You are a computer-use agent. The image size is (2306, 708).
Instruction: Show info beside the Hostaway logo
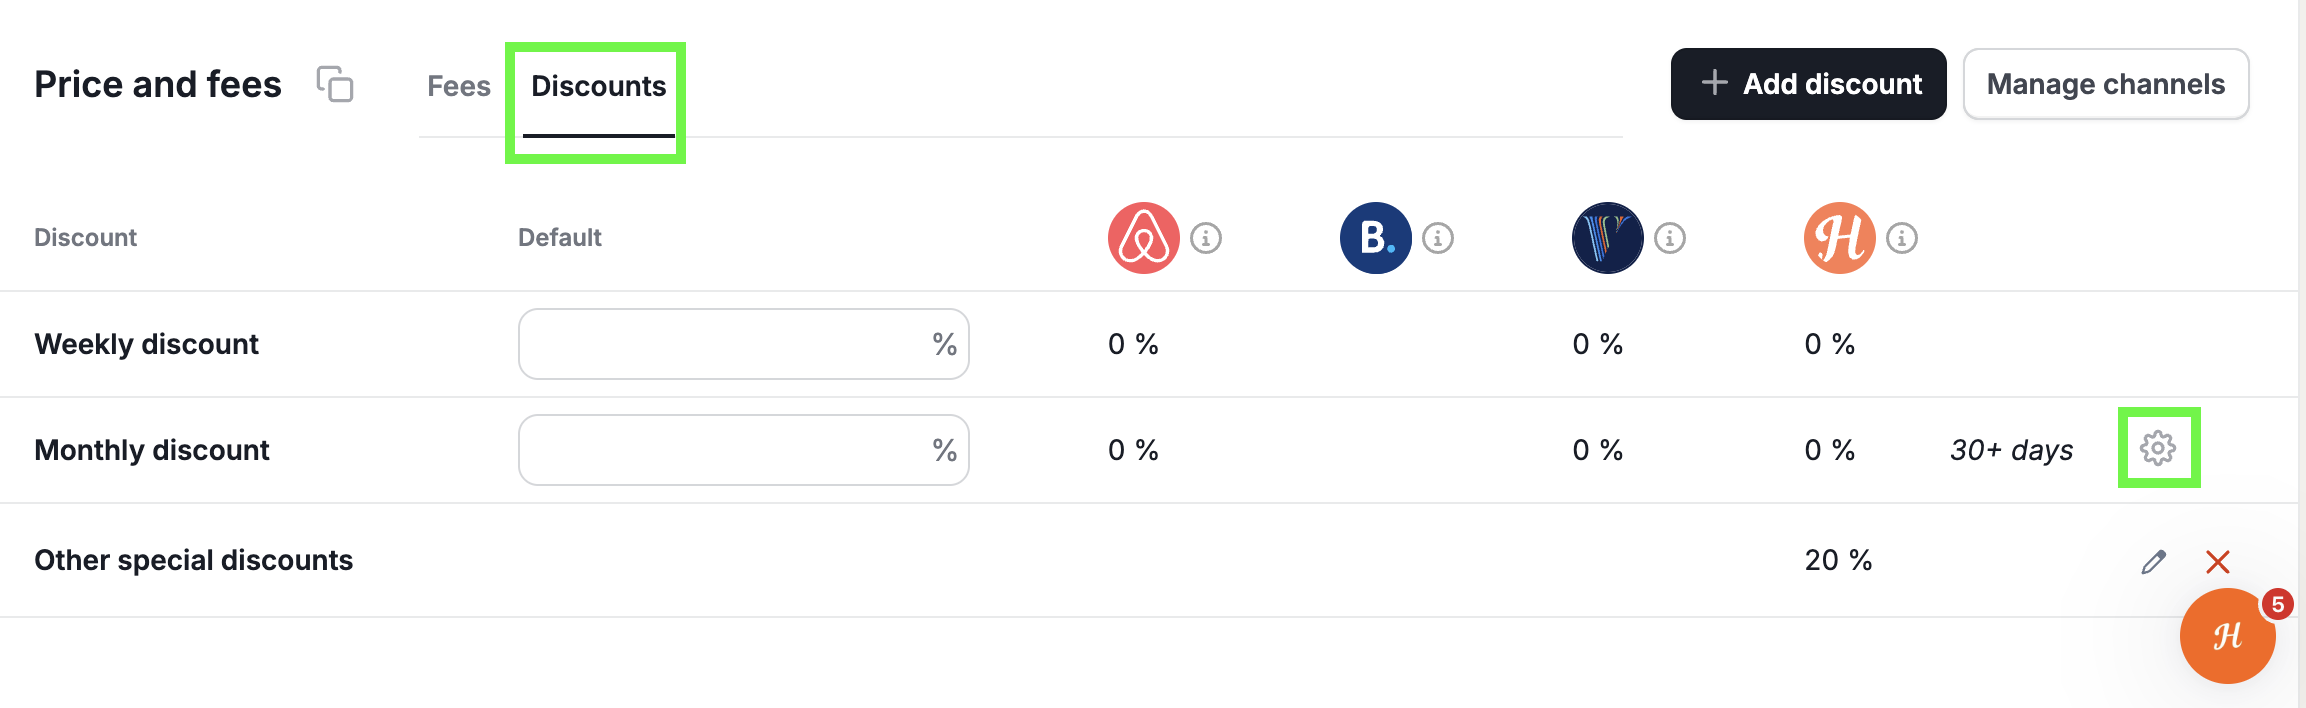pos(1902,238)
